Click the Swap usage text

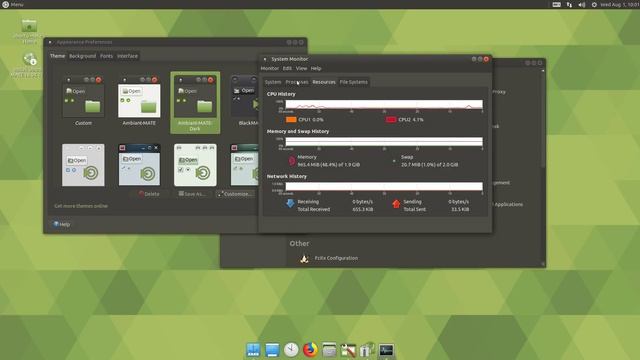pos(429,164)
